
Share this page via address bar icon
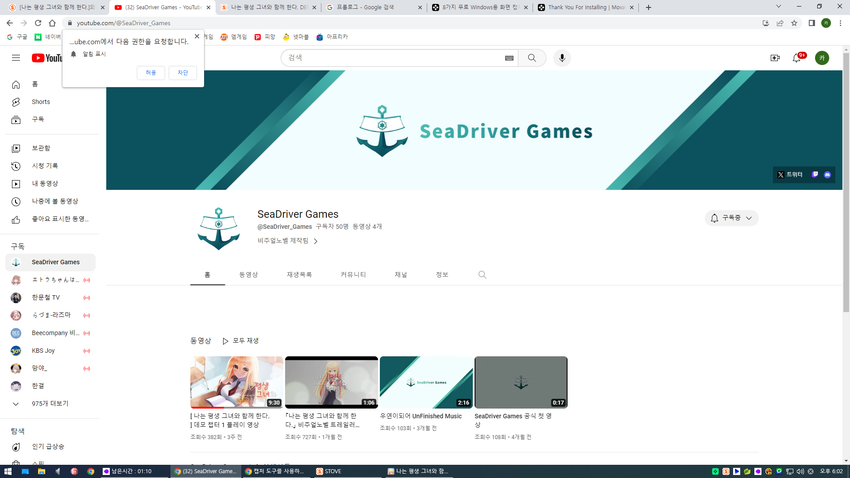coord(780,23)
